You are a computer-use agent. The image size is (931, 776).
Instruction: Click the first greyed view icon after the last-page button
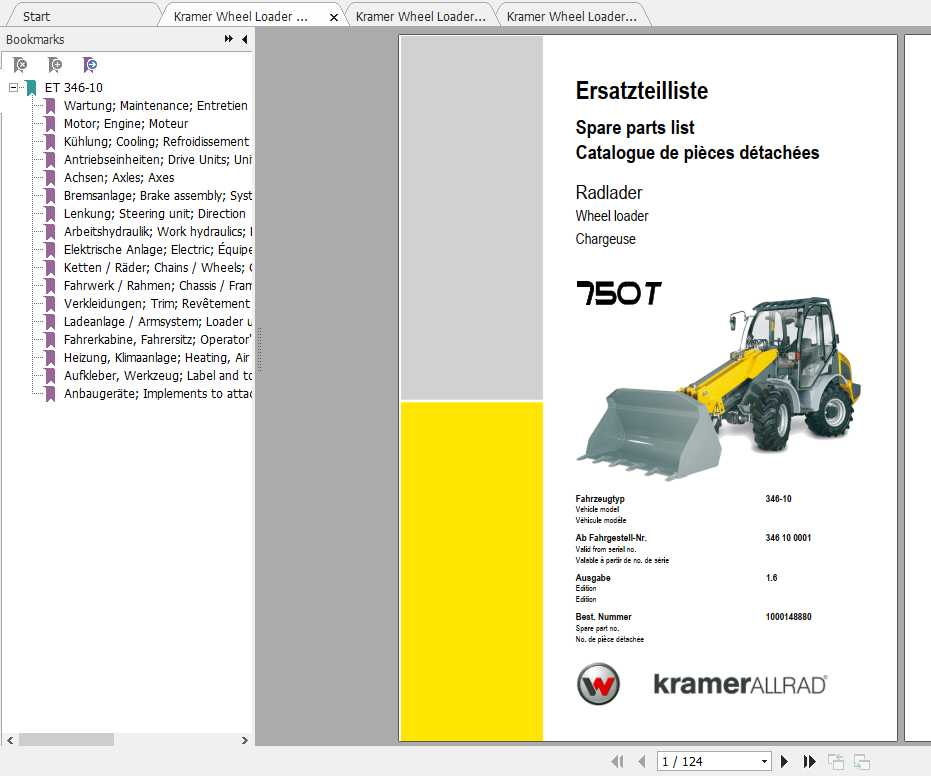point(836,761)
